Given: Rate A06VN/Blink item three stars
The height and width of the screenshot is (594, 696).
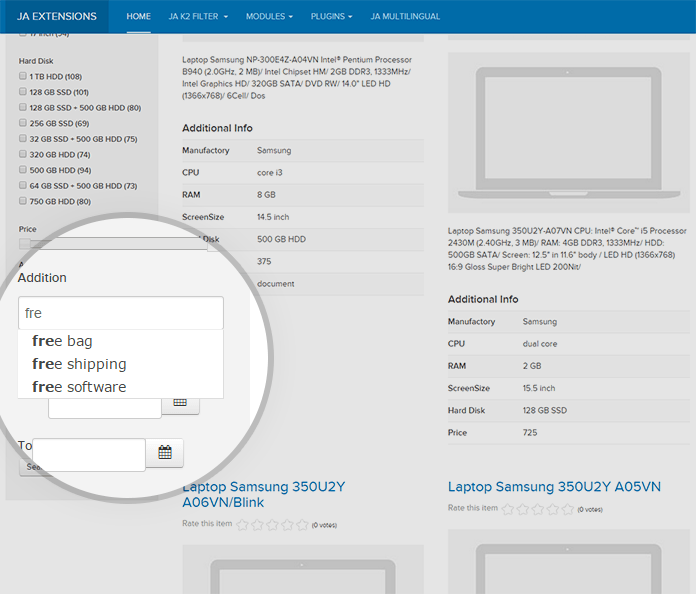Looking at the screenshot, I should coord(272,525).
